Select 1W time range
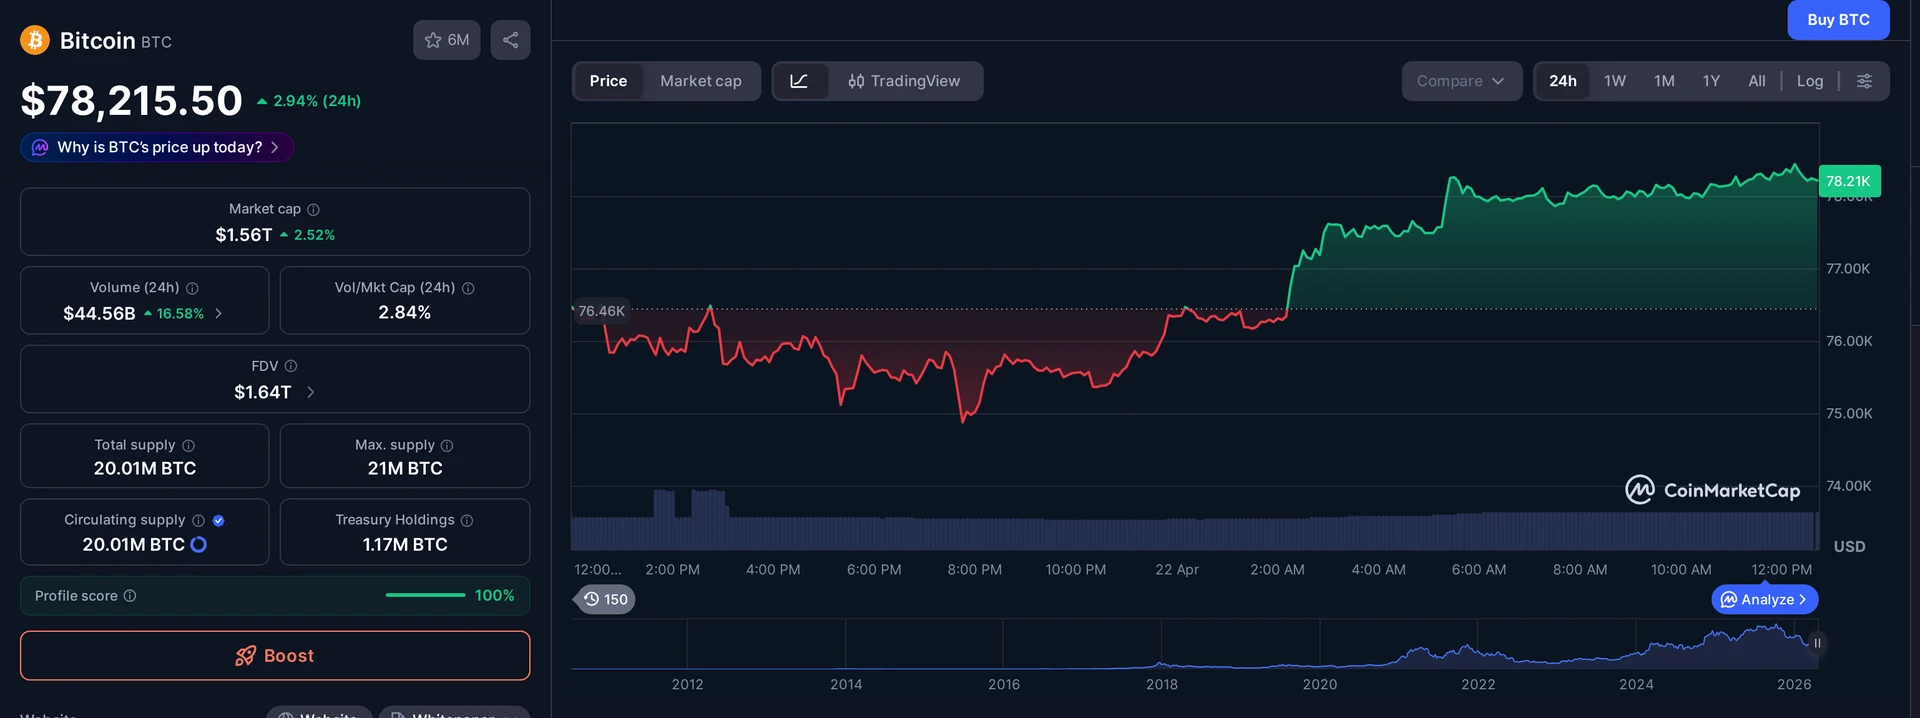Viewport: 1920px width, 718px height. pos(1615,81)
